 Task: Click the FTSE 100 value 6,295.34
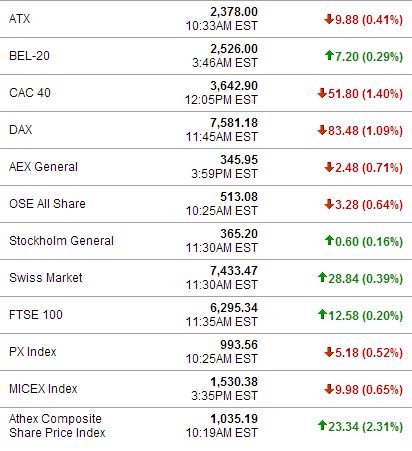click(234, 308)
